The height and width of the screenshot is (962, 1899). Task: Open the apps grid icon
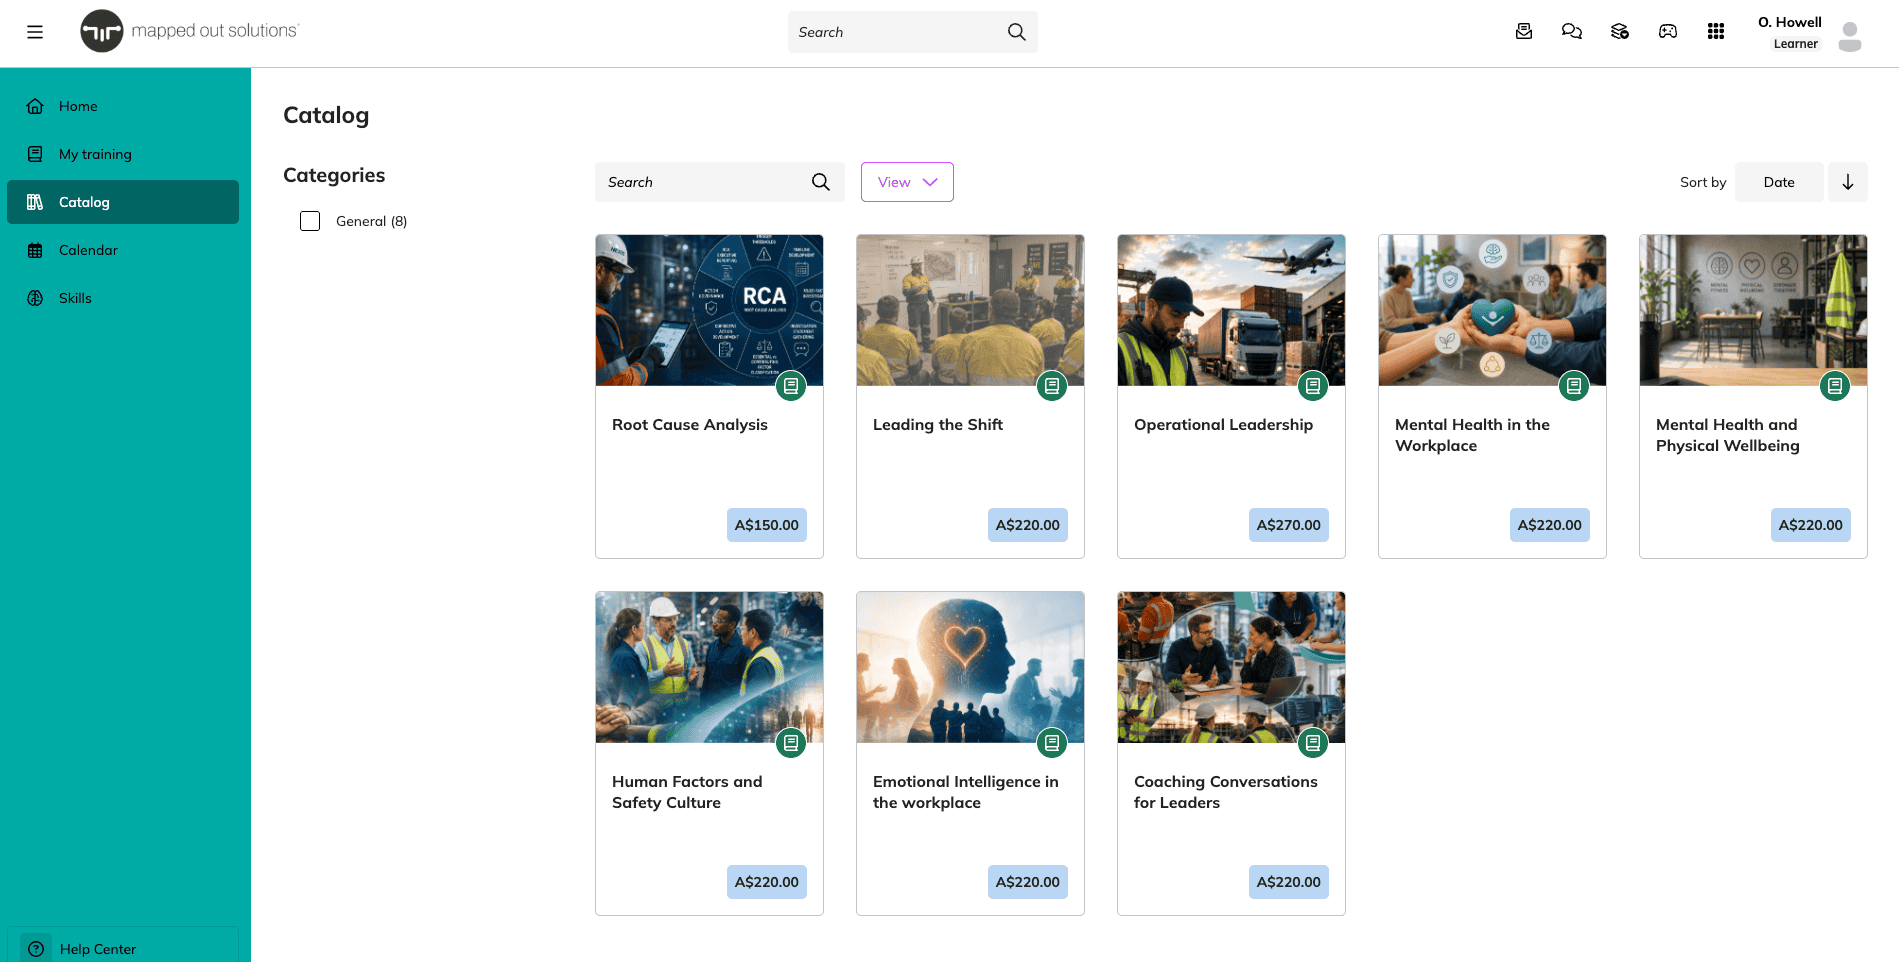(1716, 32)
